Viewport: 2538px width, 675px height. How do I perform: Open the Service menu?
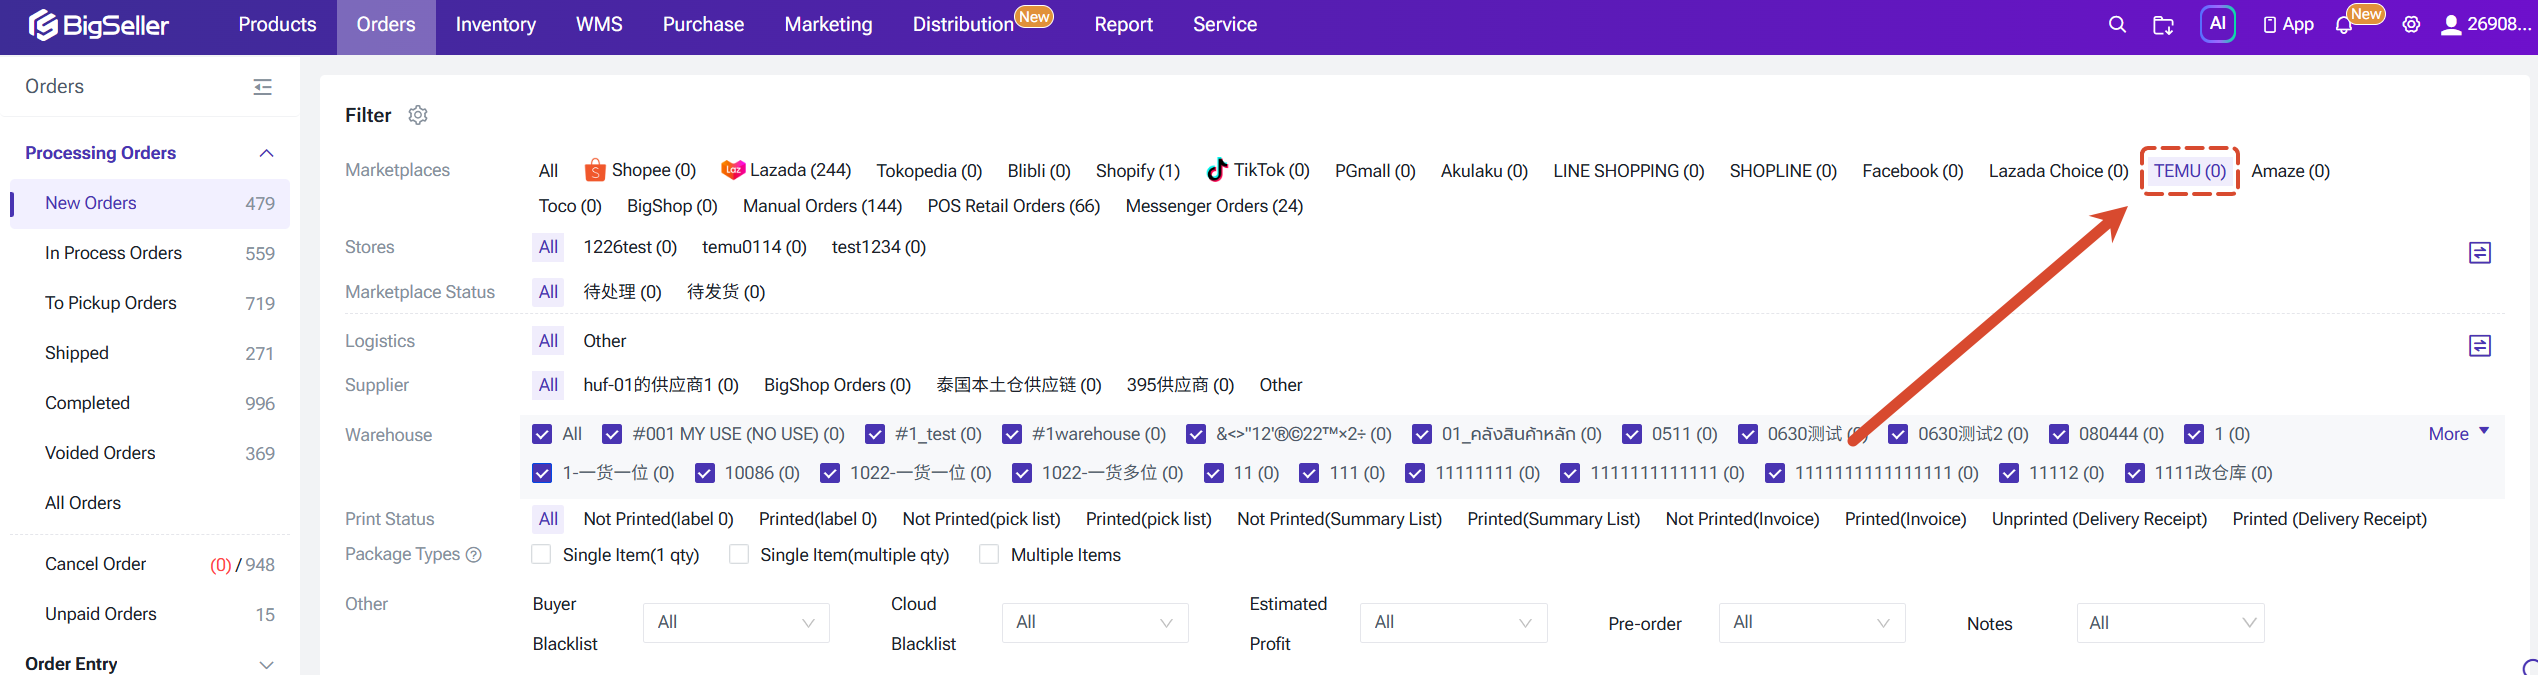pyautogui.click(x=1225, y=25)
